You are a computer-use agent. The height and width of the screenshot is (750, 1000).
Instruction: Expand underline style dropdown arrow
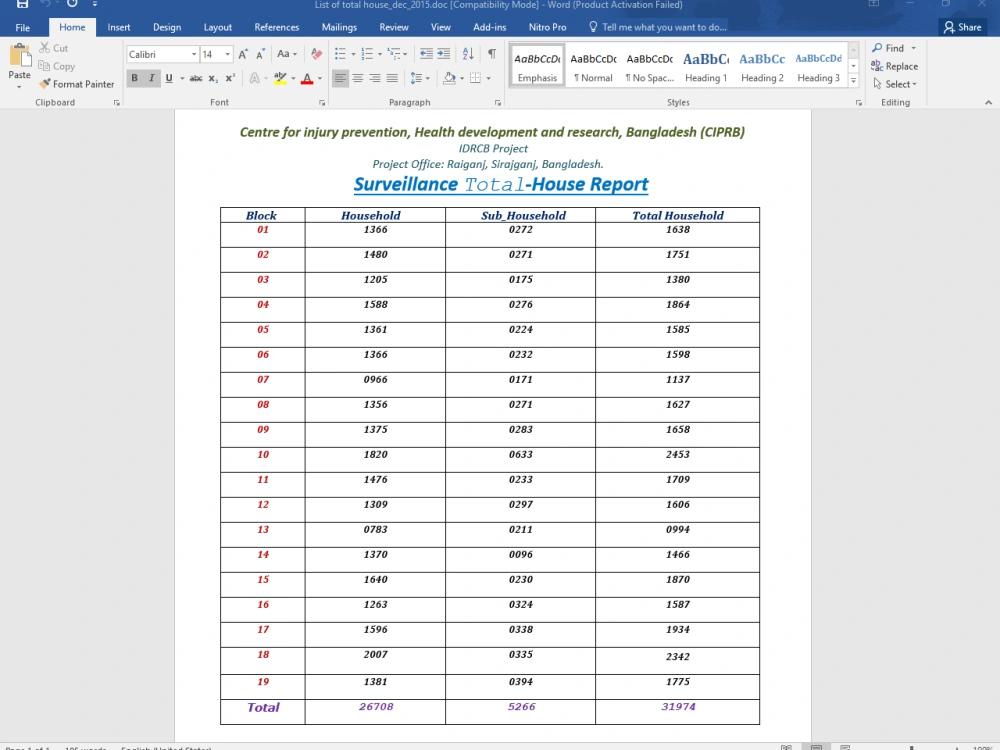(182, 78)
